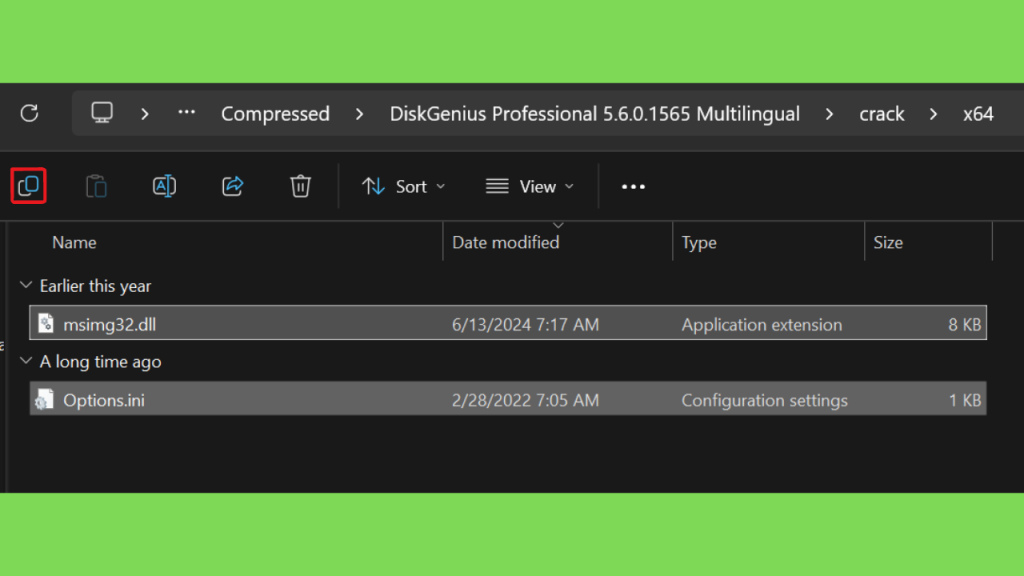Click the date 6/13/2024 7:17 AM
The height and width of the screenshot is (576, 1024).
coord(525,325)
